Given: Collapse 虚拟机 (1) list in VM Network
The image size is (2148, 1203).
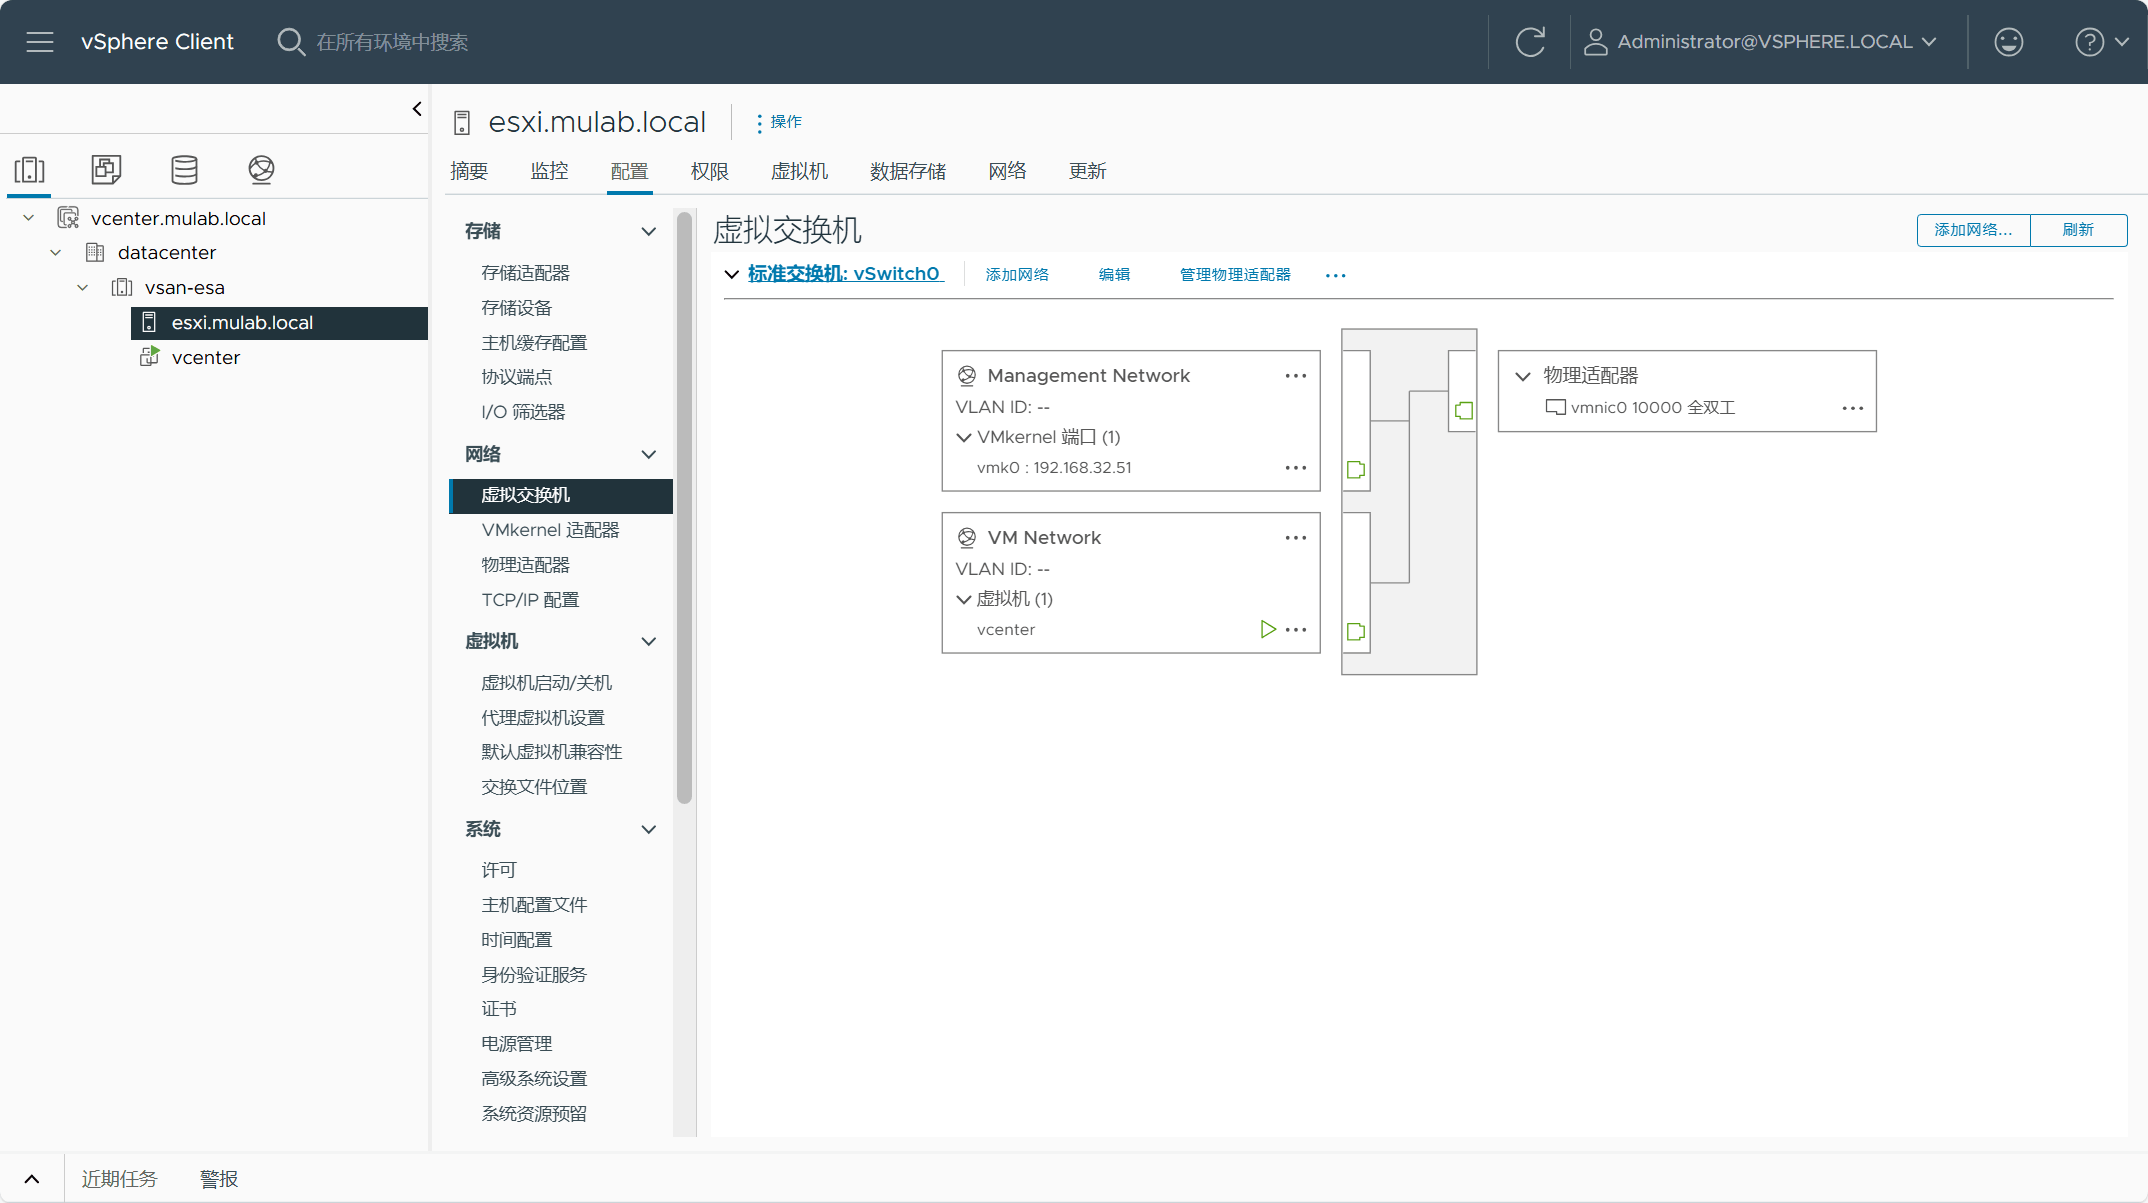Looking at the screenshot, I should click(x=964, y=600).
